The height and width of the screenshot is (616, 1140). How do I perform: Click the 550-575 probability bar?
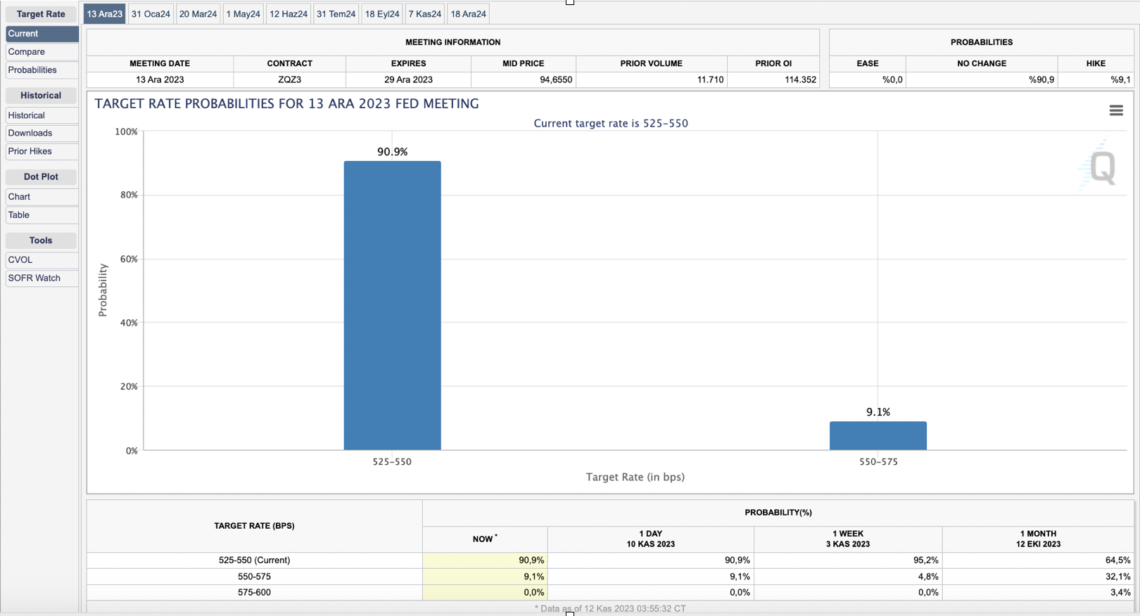coord(878,436)
